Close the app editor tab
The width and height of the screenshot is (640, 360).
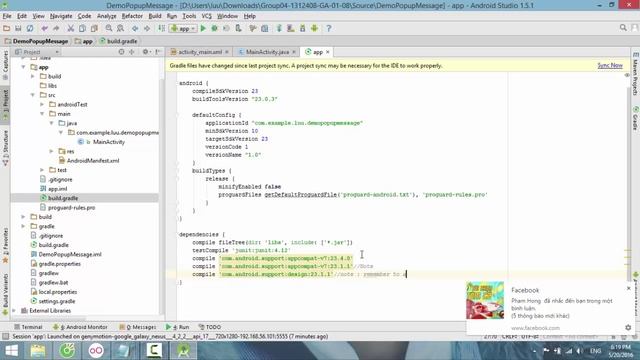click(x=327, y=52)
